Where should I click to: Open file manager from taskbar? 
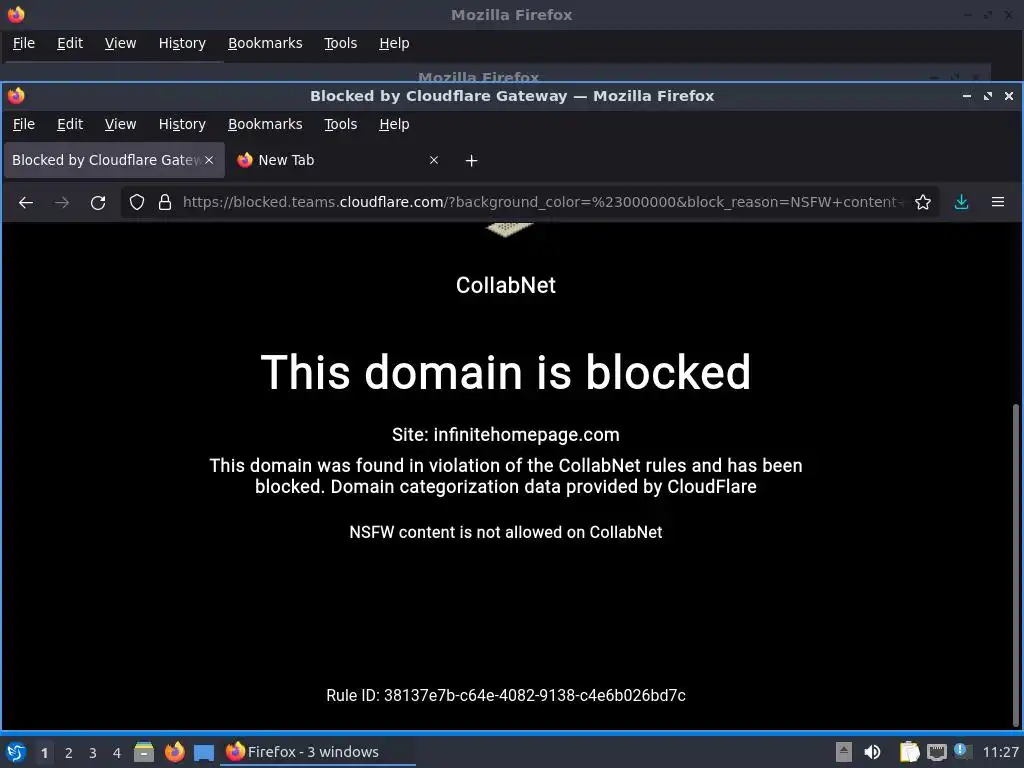coord(144,752)
